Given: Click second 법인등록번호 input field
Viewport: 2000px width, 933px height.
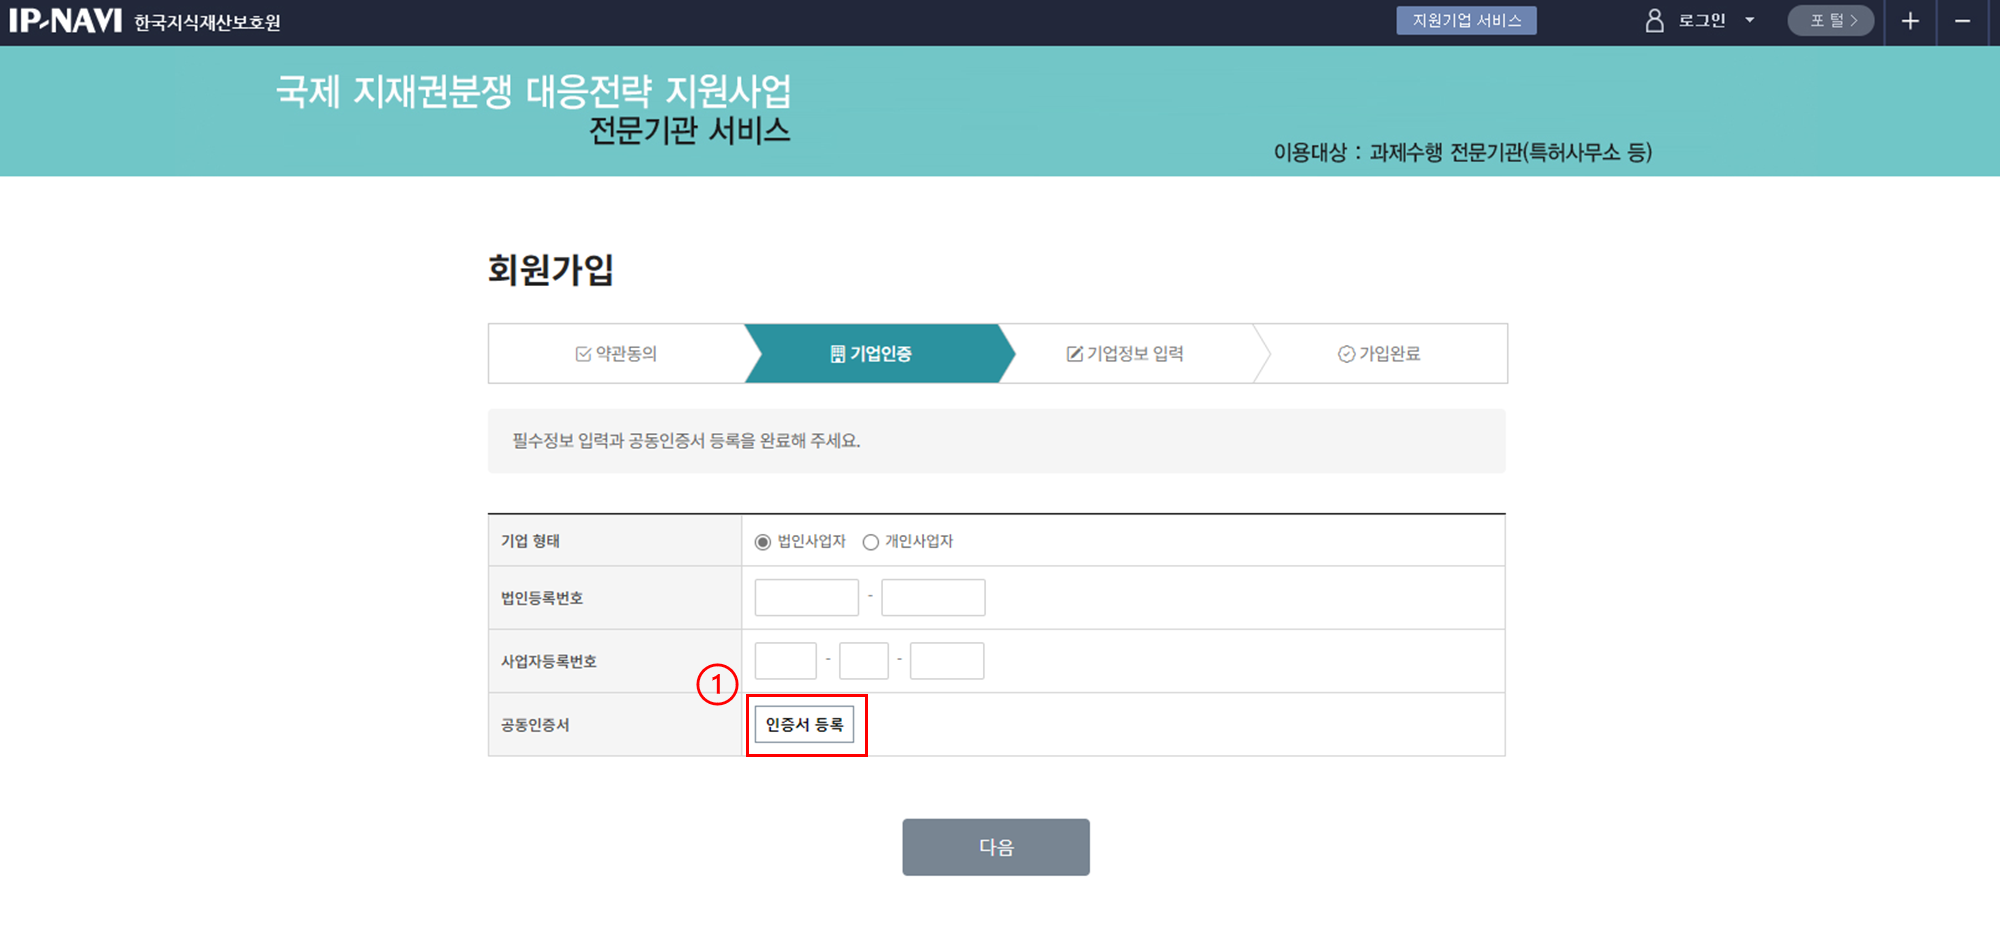Looking at the screenshot, I should pyautogui.click(x=933, y=598).
